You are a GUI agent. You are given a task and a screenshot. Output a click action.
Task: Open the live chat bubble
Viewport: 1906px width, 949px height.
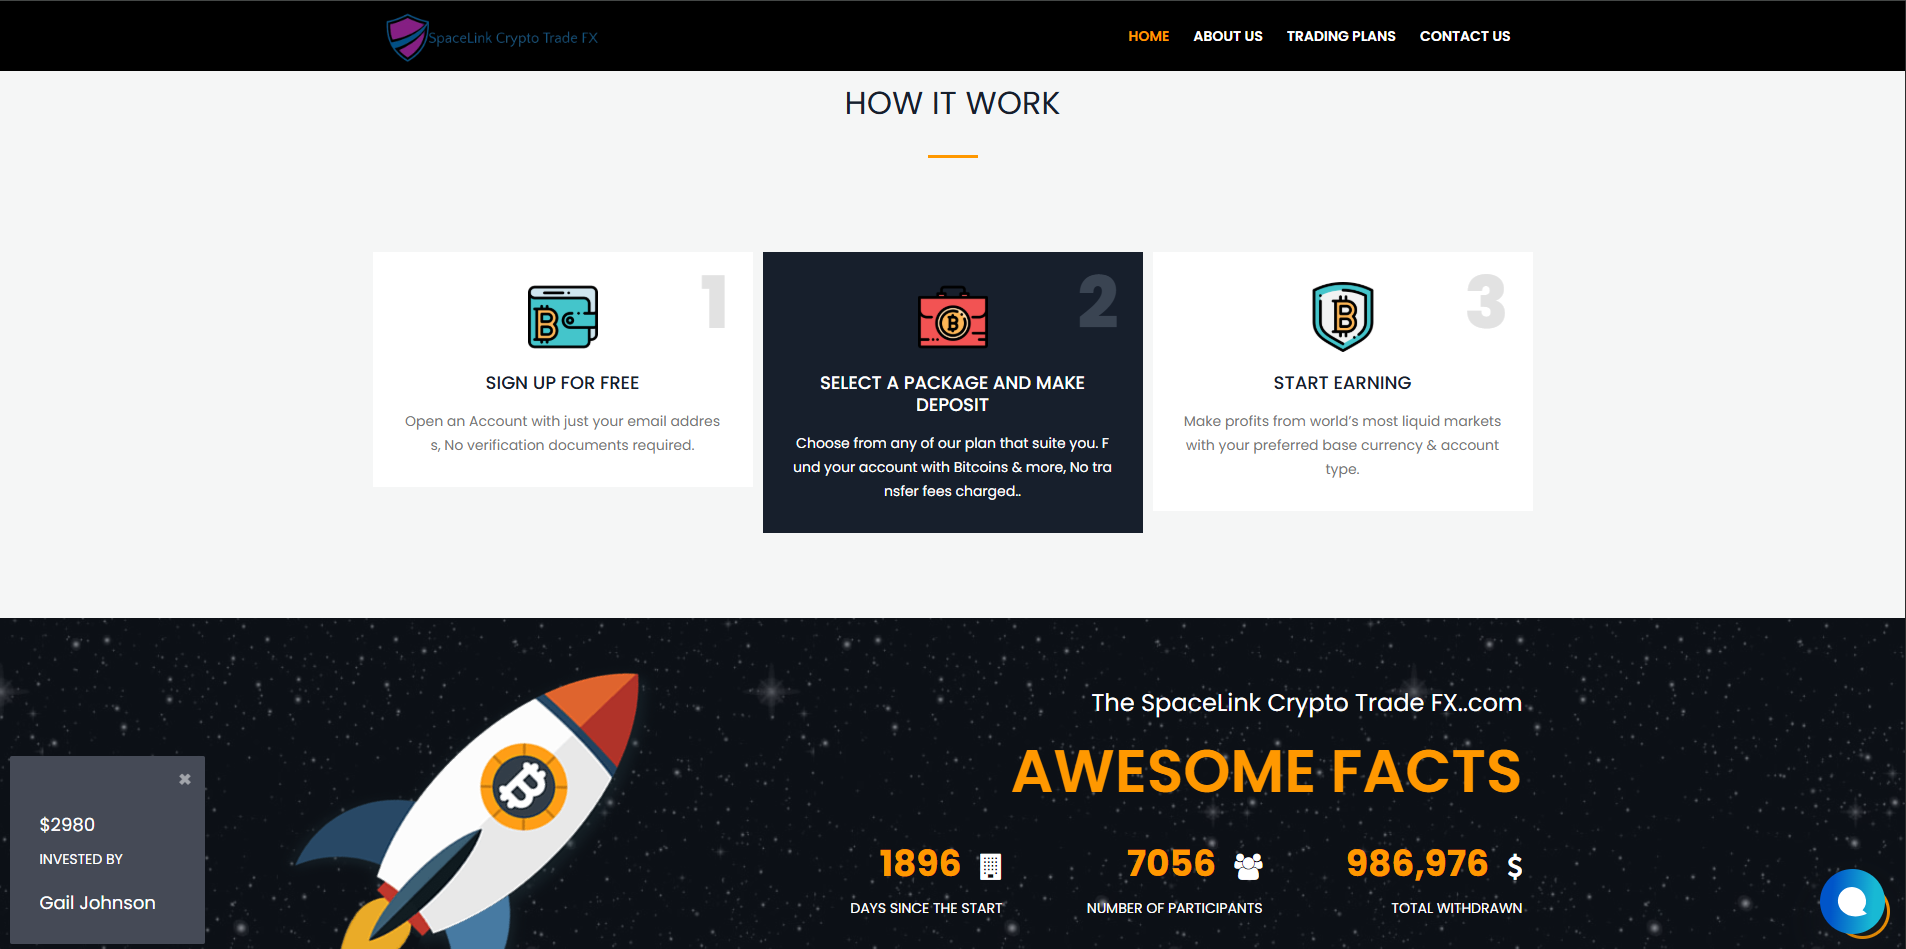pos(1852,902)
